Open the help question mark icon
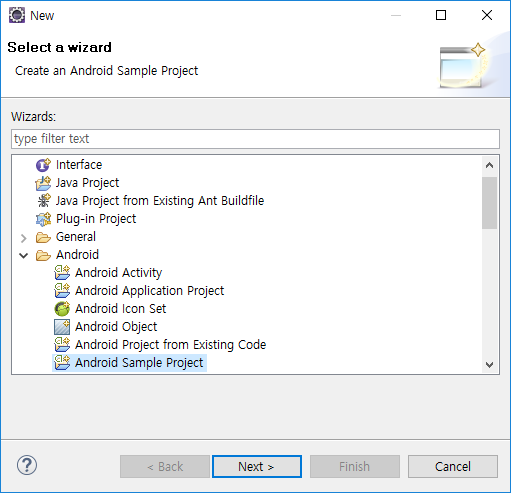 [x=27, y=465]
